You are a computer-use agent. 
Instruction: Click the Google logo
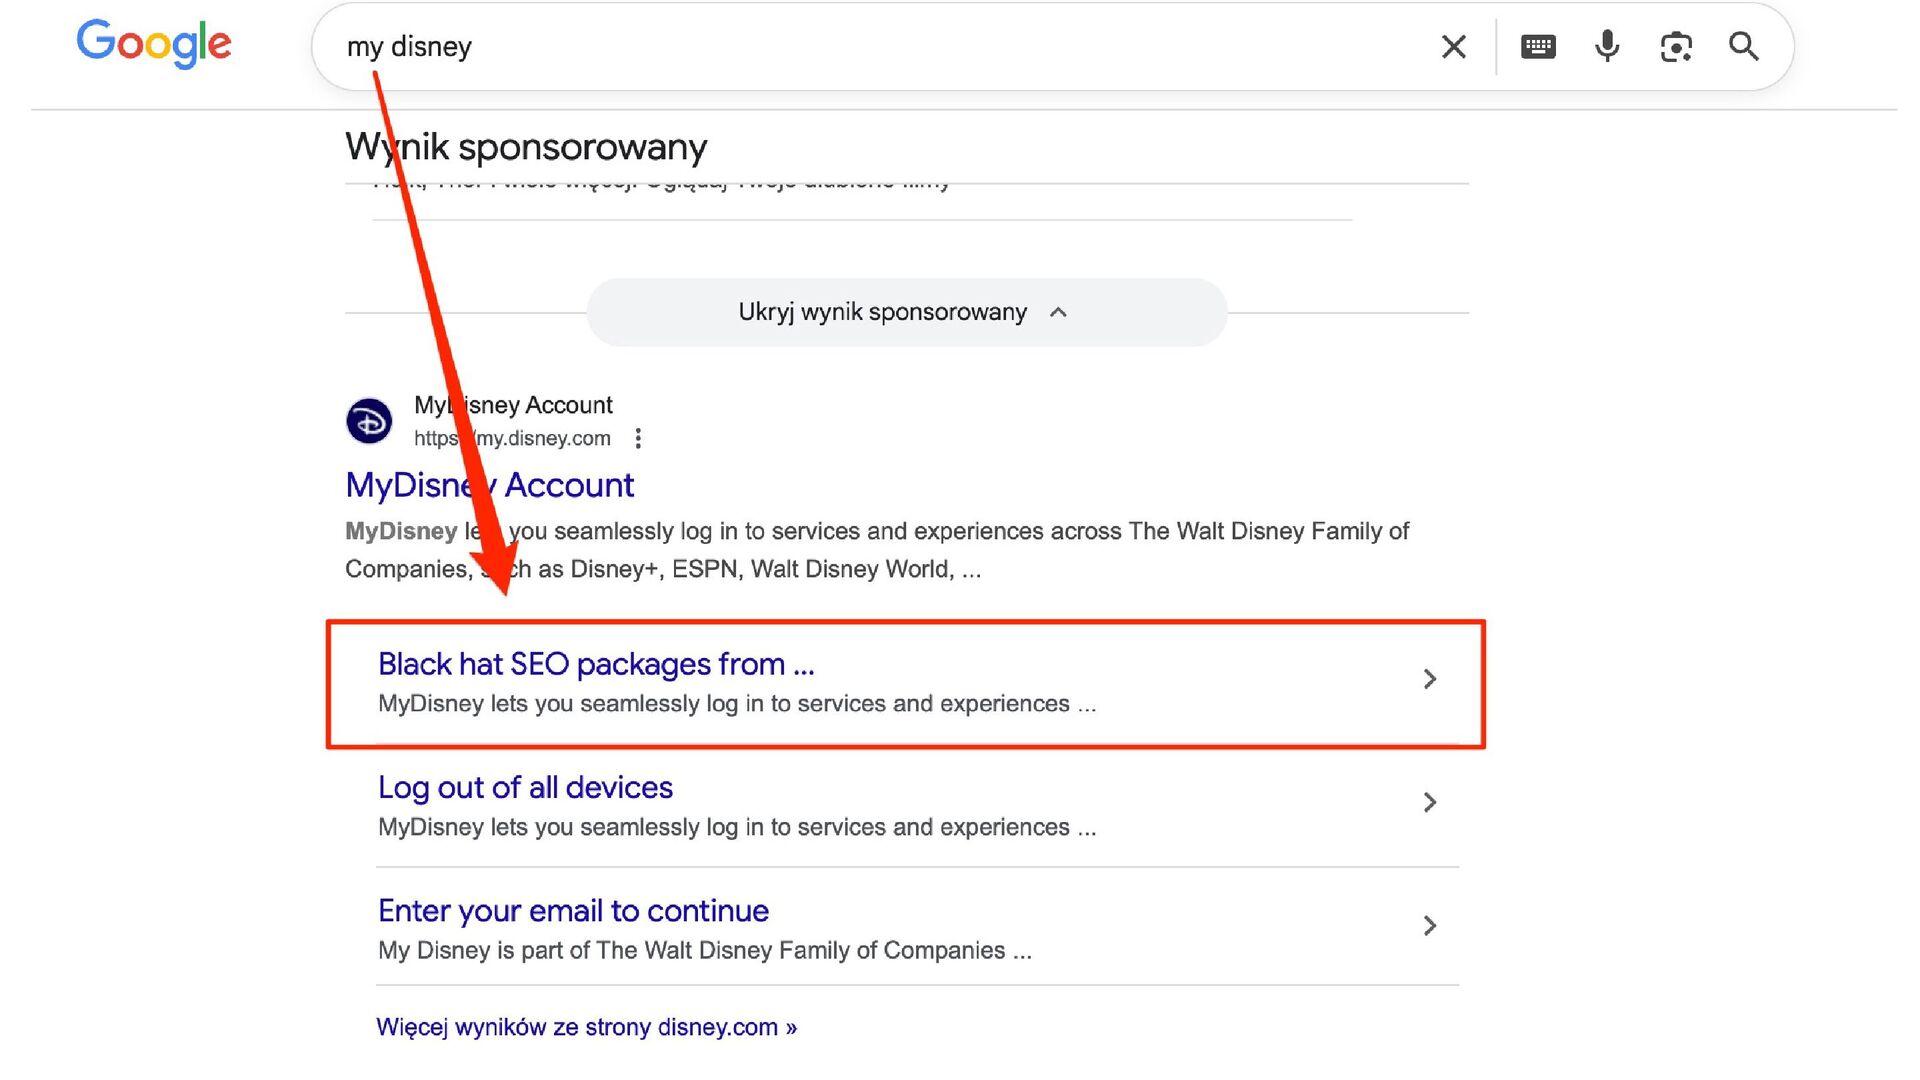[154, 43]
